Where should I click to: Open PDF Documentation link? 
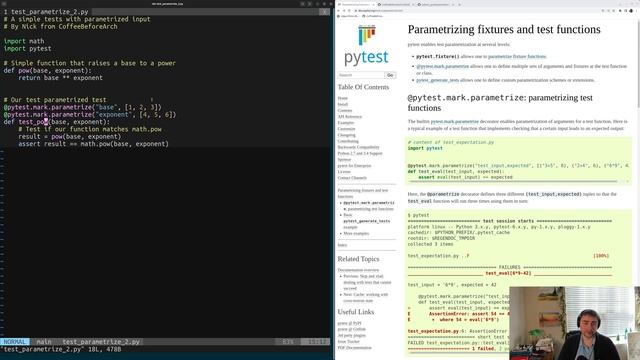tap(354, 347)
